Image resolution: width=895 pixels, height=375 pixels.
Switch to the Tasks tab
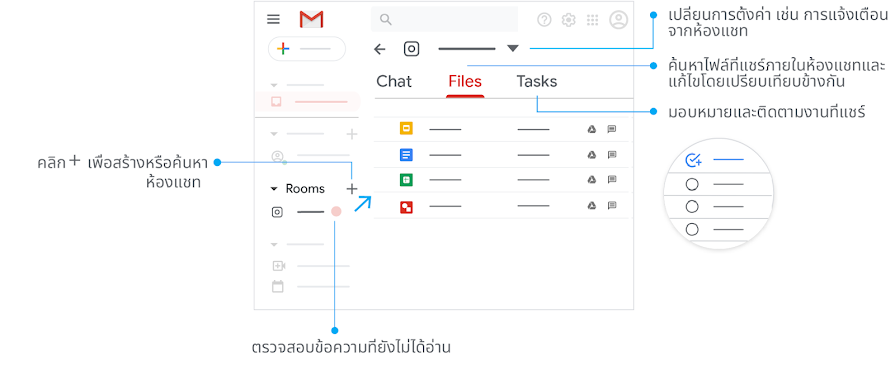click(x=537, y=82)
